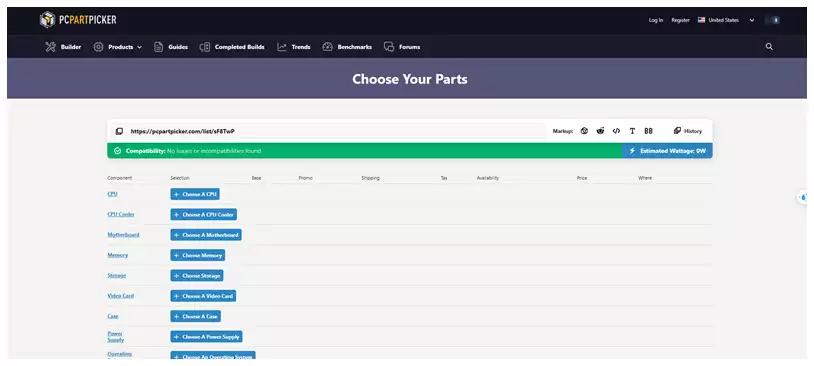The width and height of the screenshot is (814, 366).
Task: Click Choose A CPU button
Action: (x=195, y=194)
